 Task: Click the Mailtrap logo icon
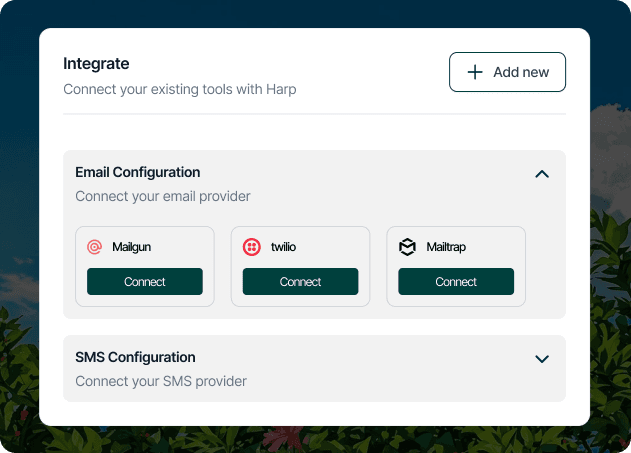click(407, 247)
